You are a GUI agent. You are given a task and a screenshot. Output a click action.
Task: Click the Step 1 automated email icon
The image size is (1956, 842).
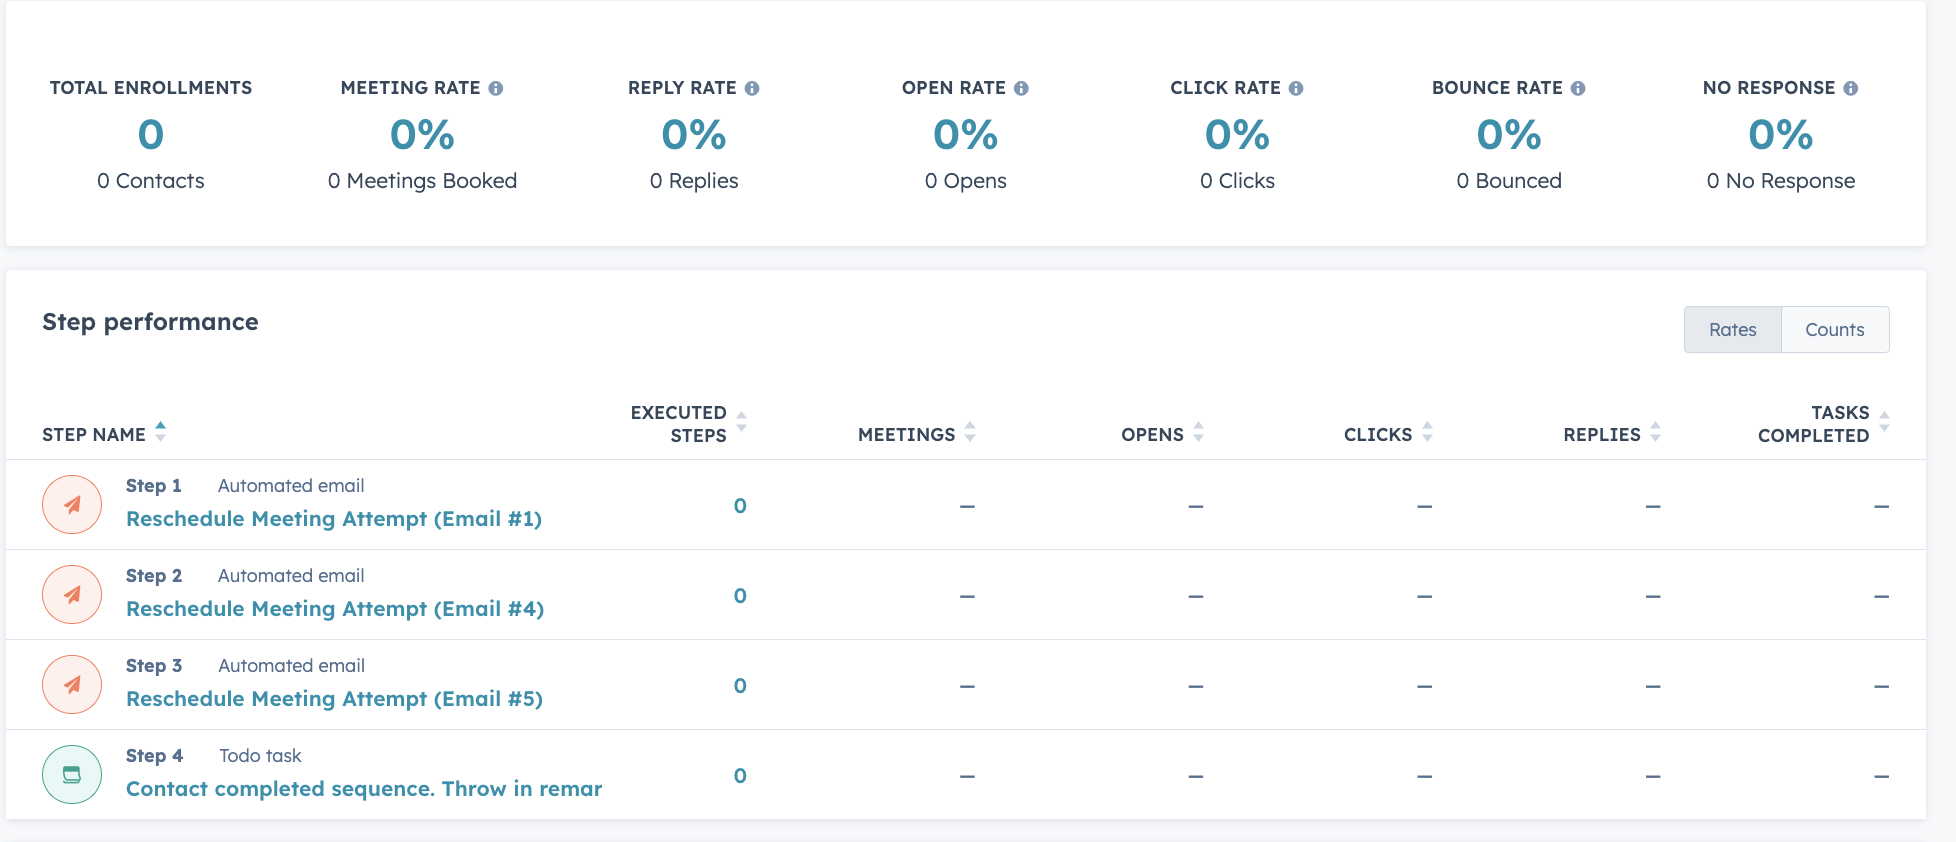[x=72, y=505]
